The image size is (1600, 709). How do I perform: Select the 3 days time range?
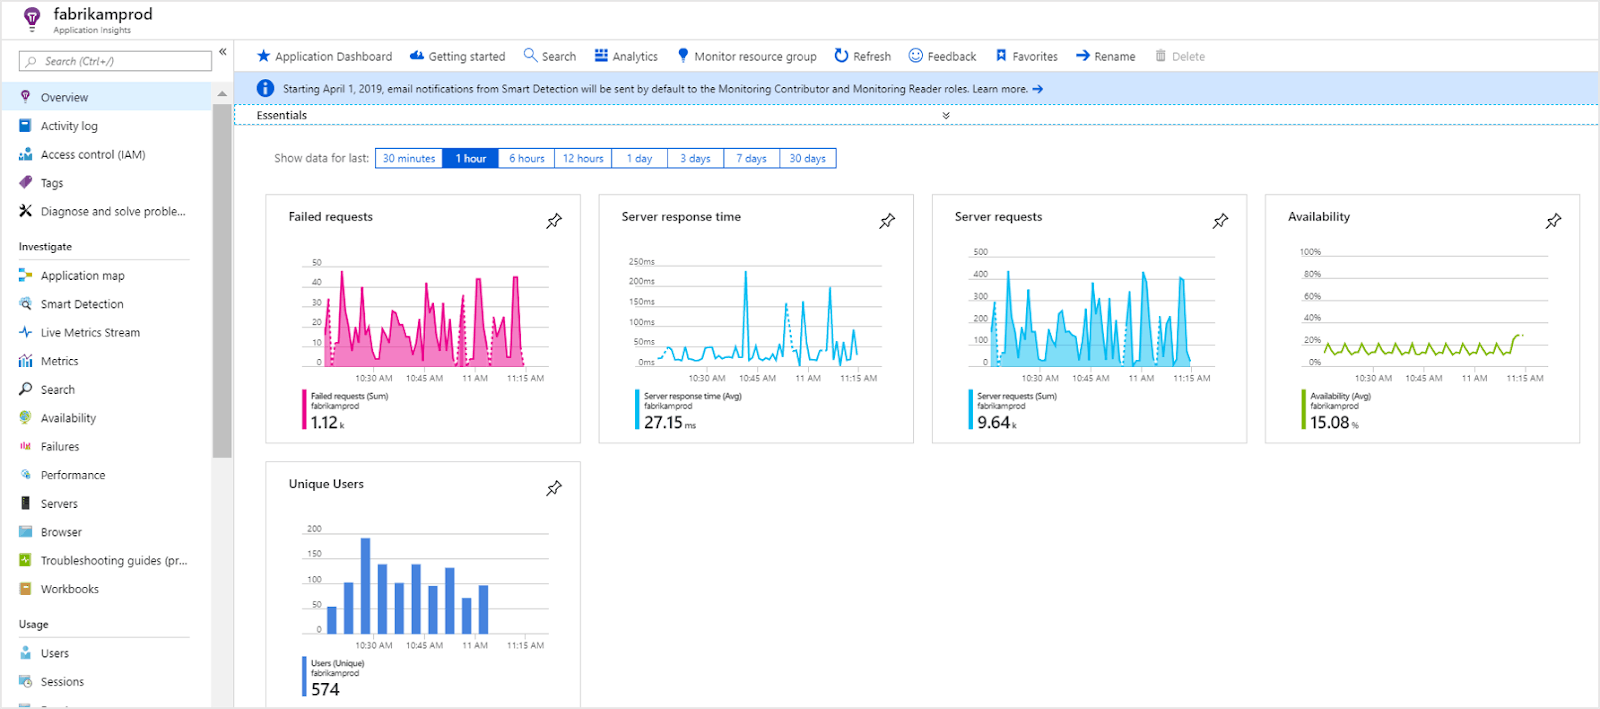[x=695, y=158]
